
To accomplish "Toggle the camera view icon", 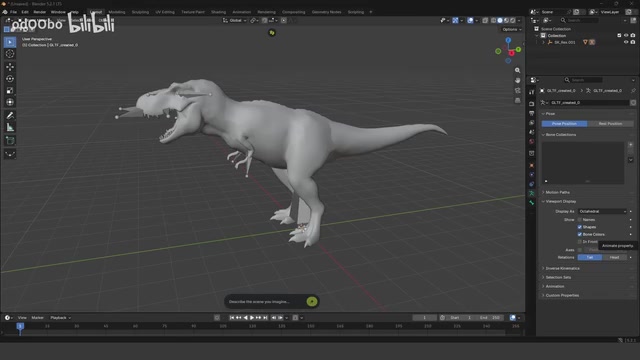I will [x=518, y=90].
